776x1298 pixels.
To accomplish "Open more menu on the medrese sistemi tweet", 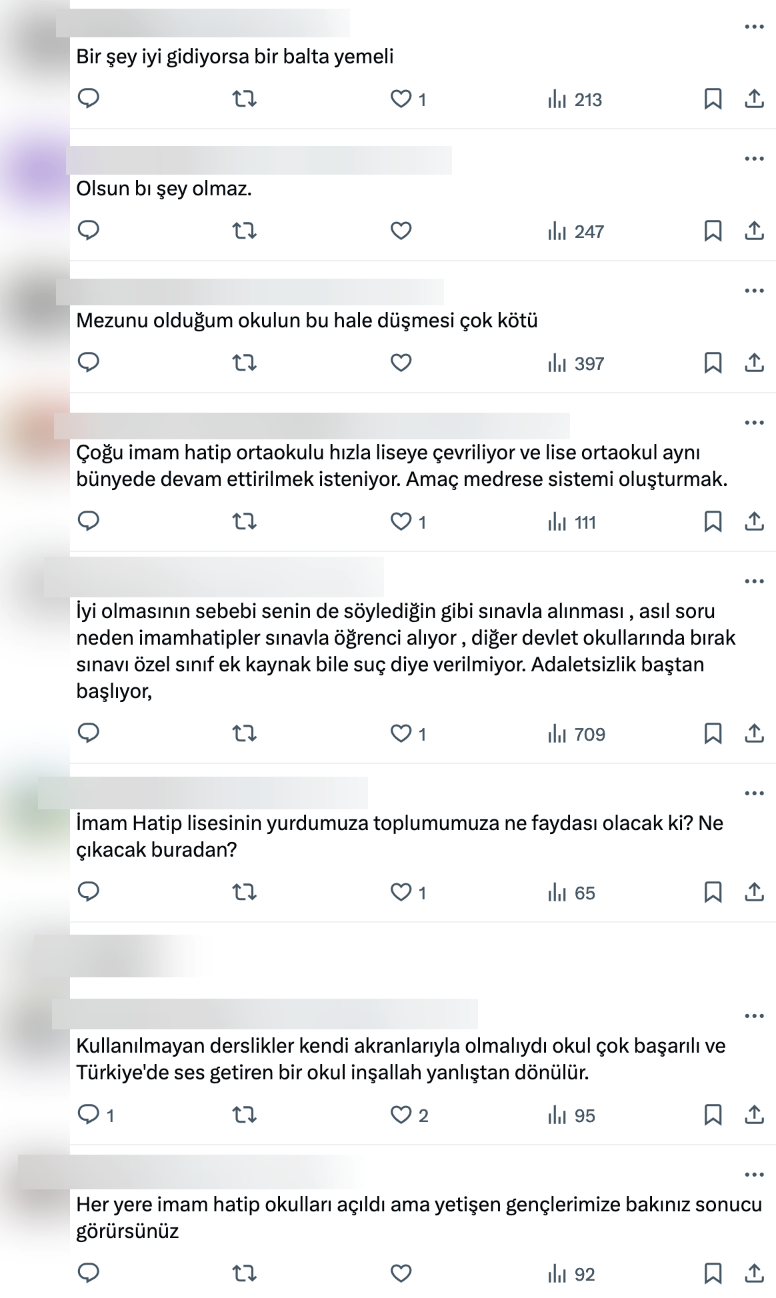I will pos(755,422).
